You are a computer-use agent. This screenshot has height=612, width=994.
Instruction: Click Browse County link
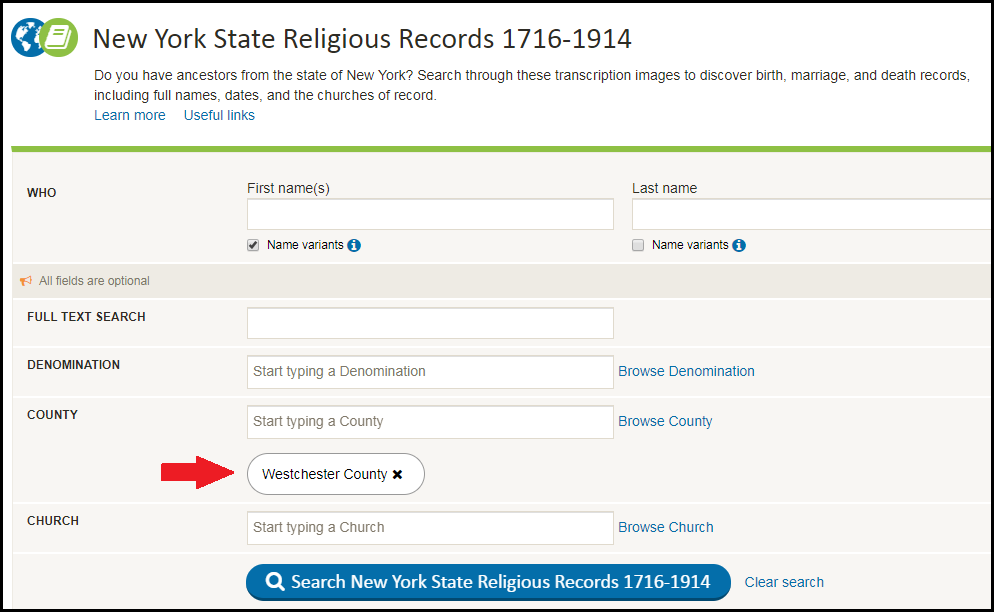point(665,421)
